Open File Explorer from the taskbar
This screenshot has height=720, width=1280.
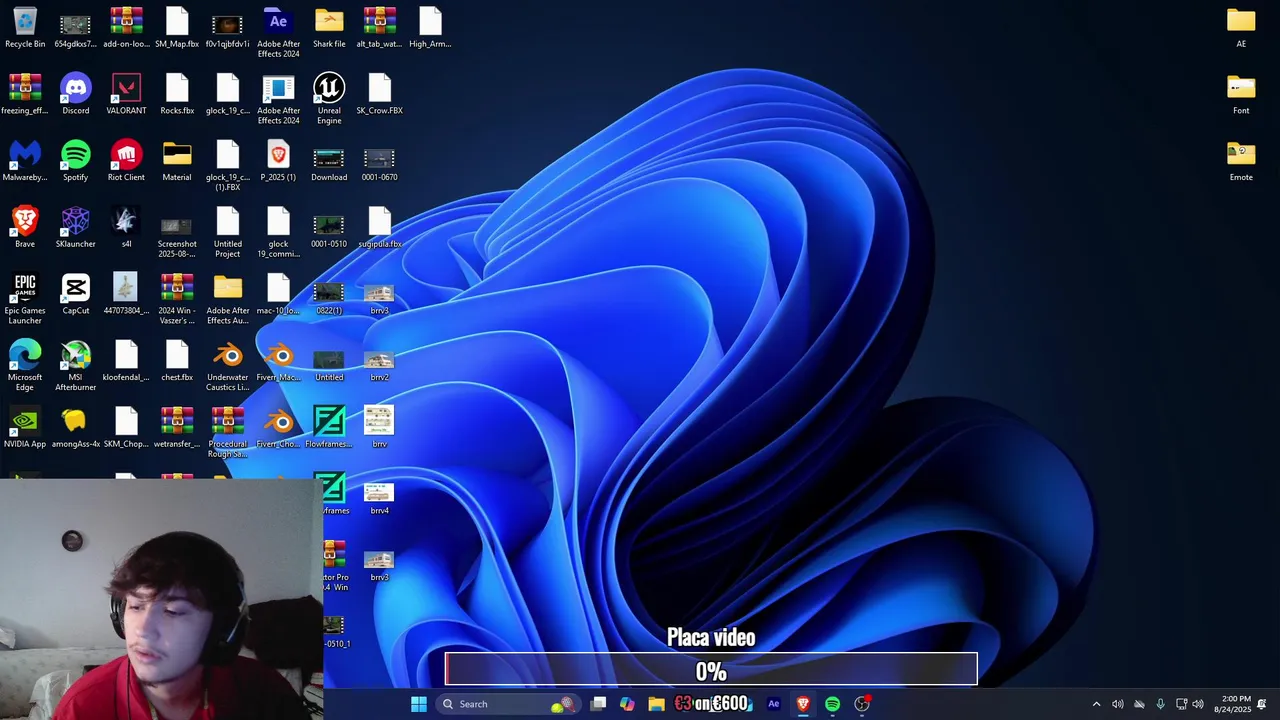(656, 704)
